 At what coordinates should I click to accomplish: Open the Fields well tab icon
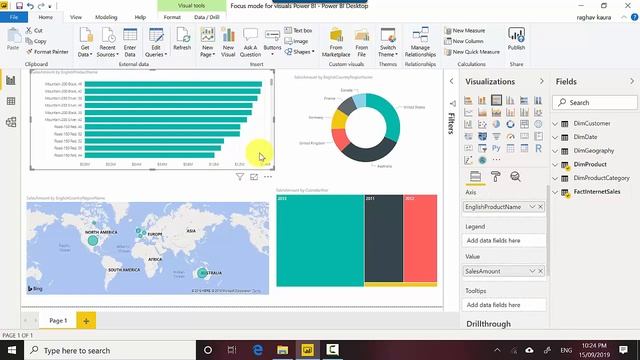click(475, 177)
